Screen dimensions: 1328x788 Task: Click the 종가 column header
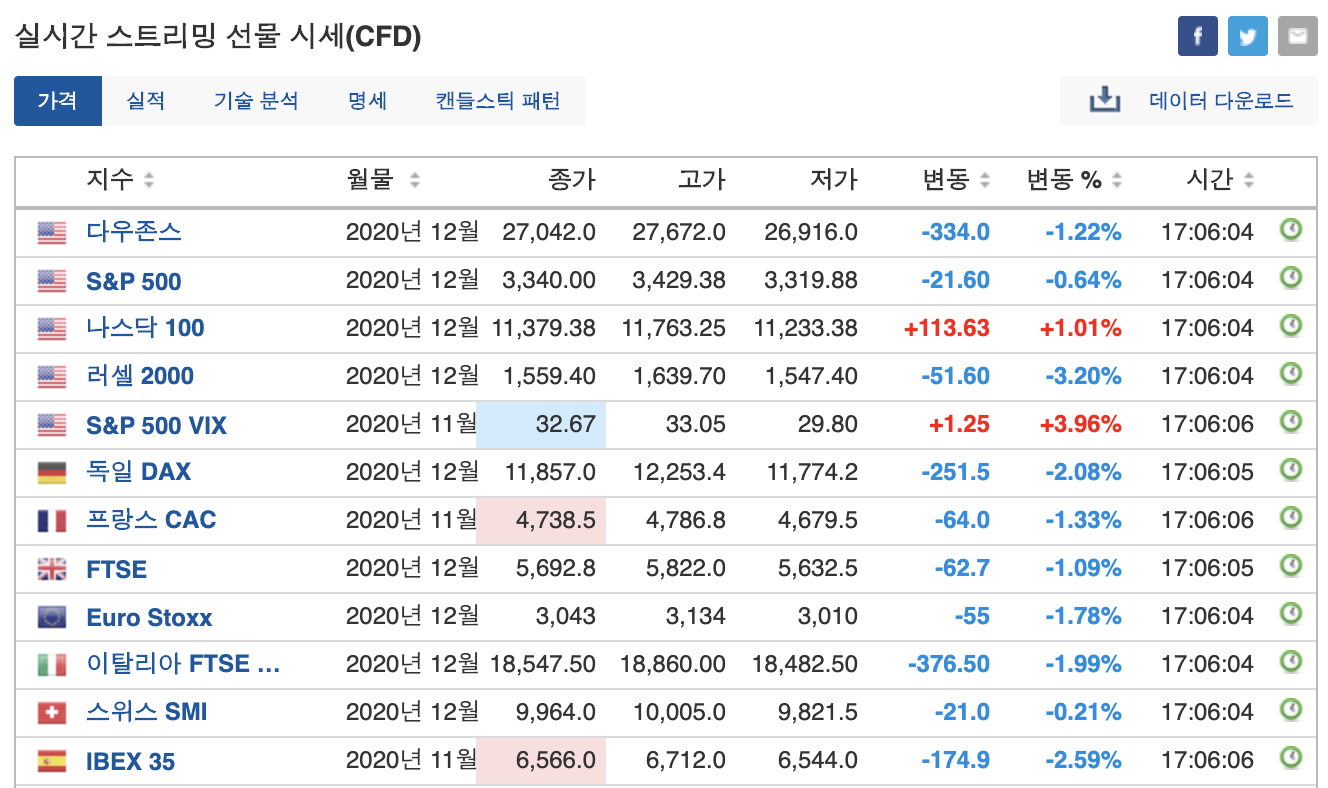tap(572, 180)
